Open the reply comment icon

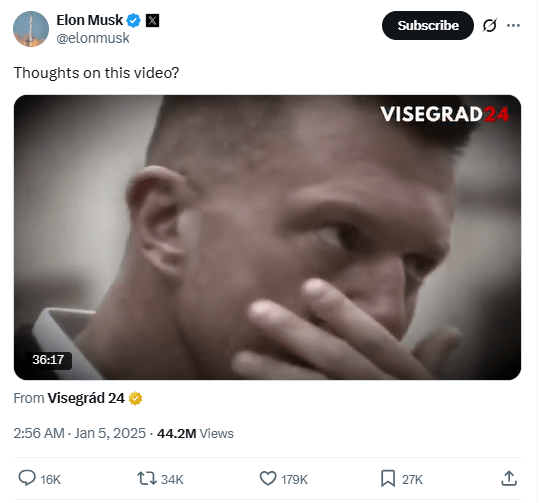[27, 478]
